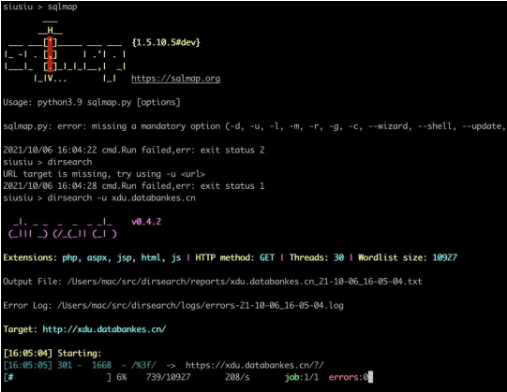Screen dimensions: 507x392
Task: Click the 'dirsearch -u xdu.databankes.cn' command
Action: tap(121, 198)
